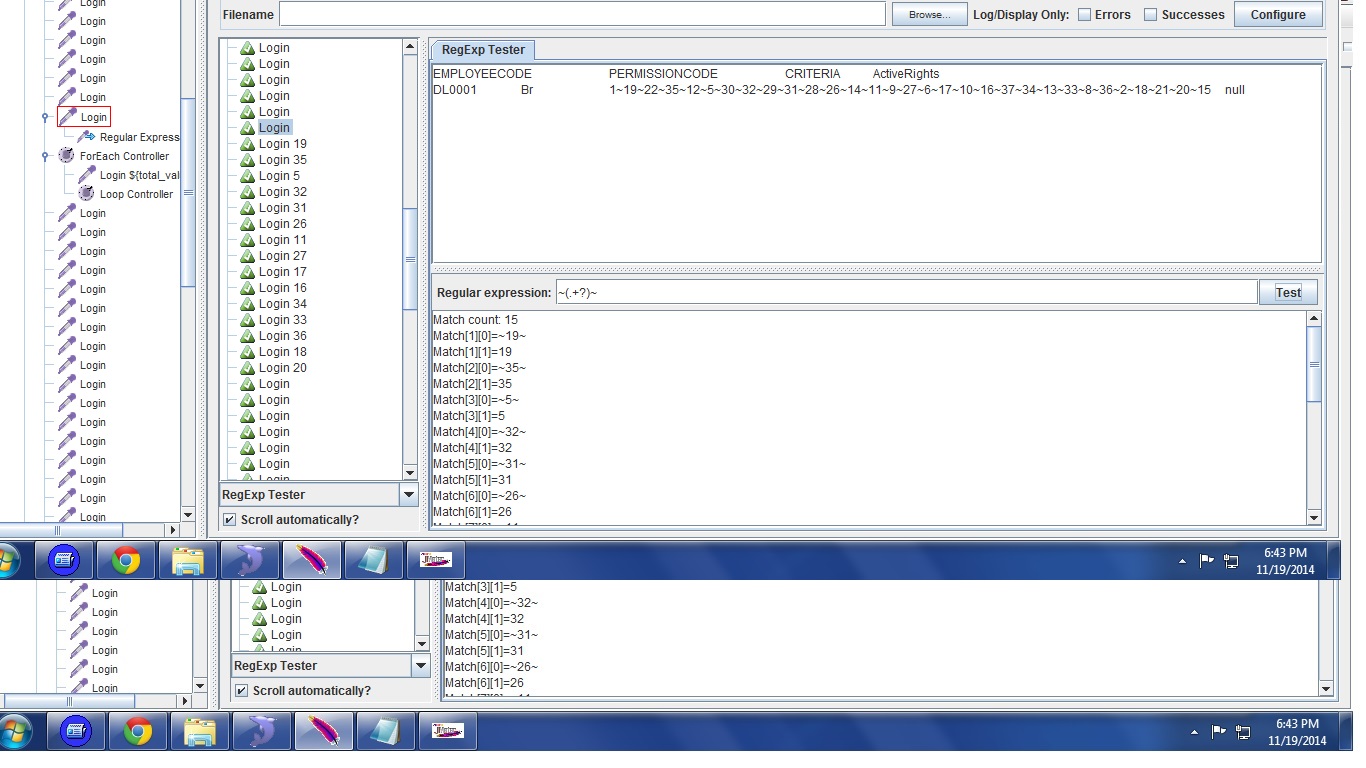Open Google Chrome from the taskbar

click(x=126, y=560)
